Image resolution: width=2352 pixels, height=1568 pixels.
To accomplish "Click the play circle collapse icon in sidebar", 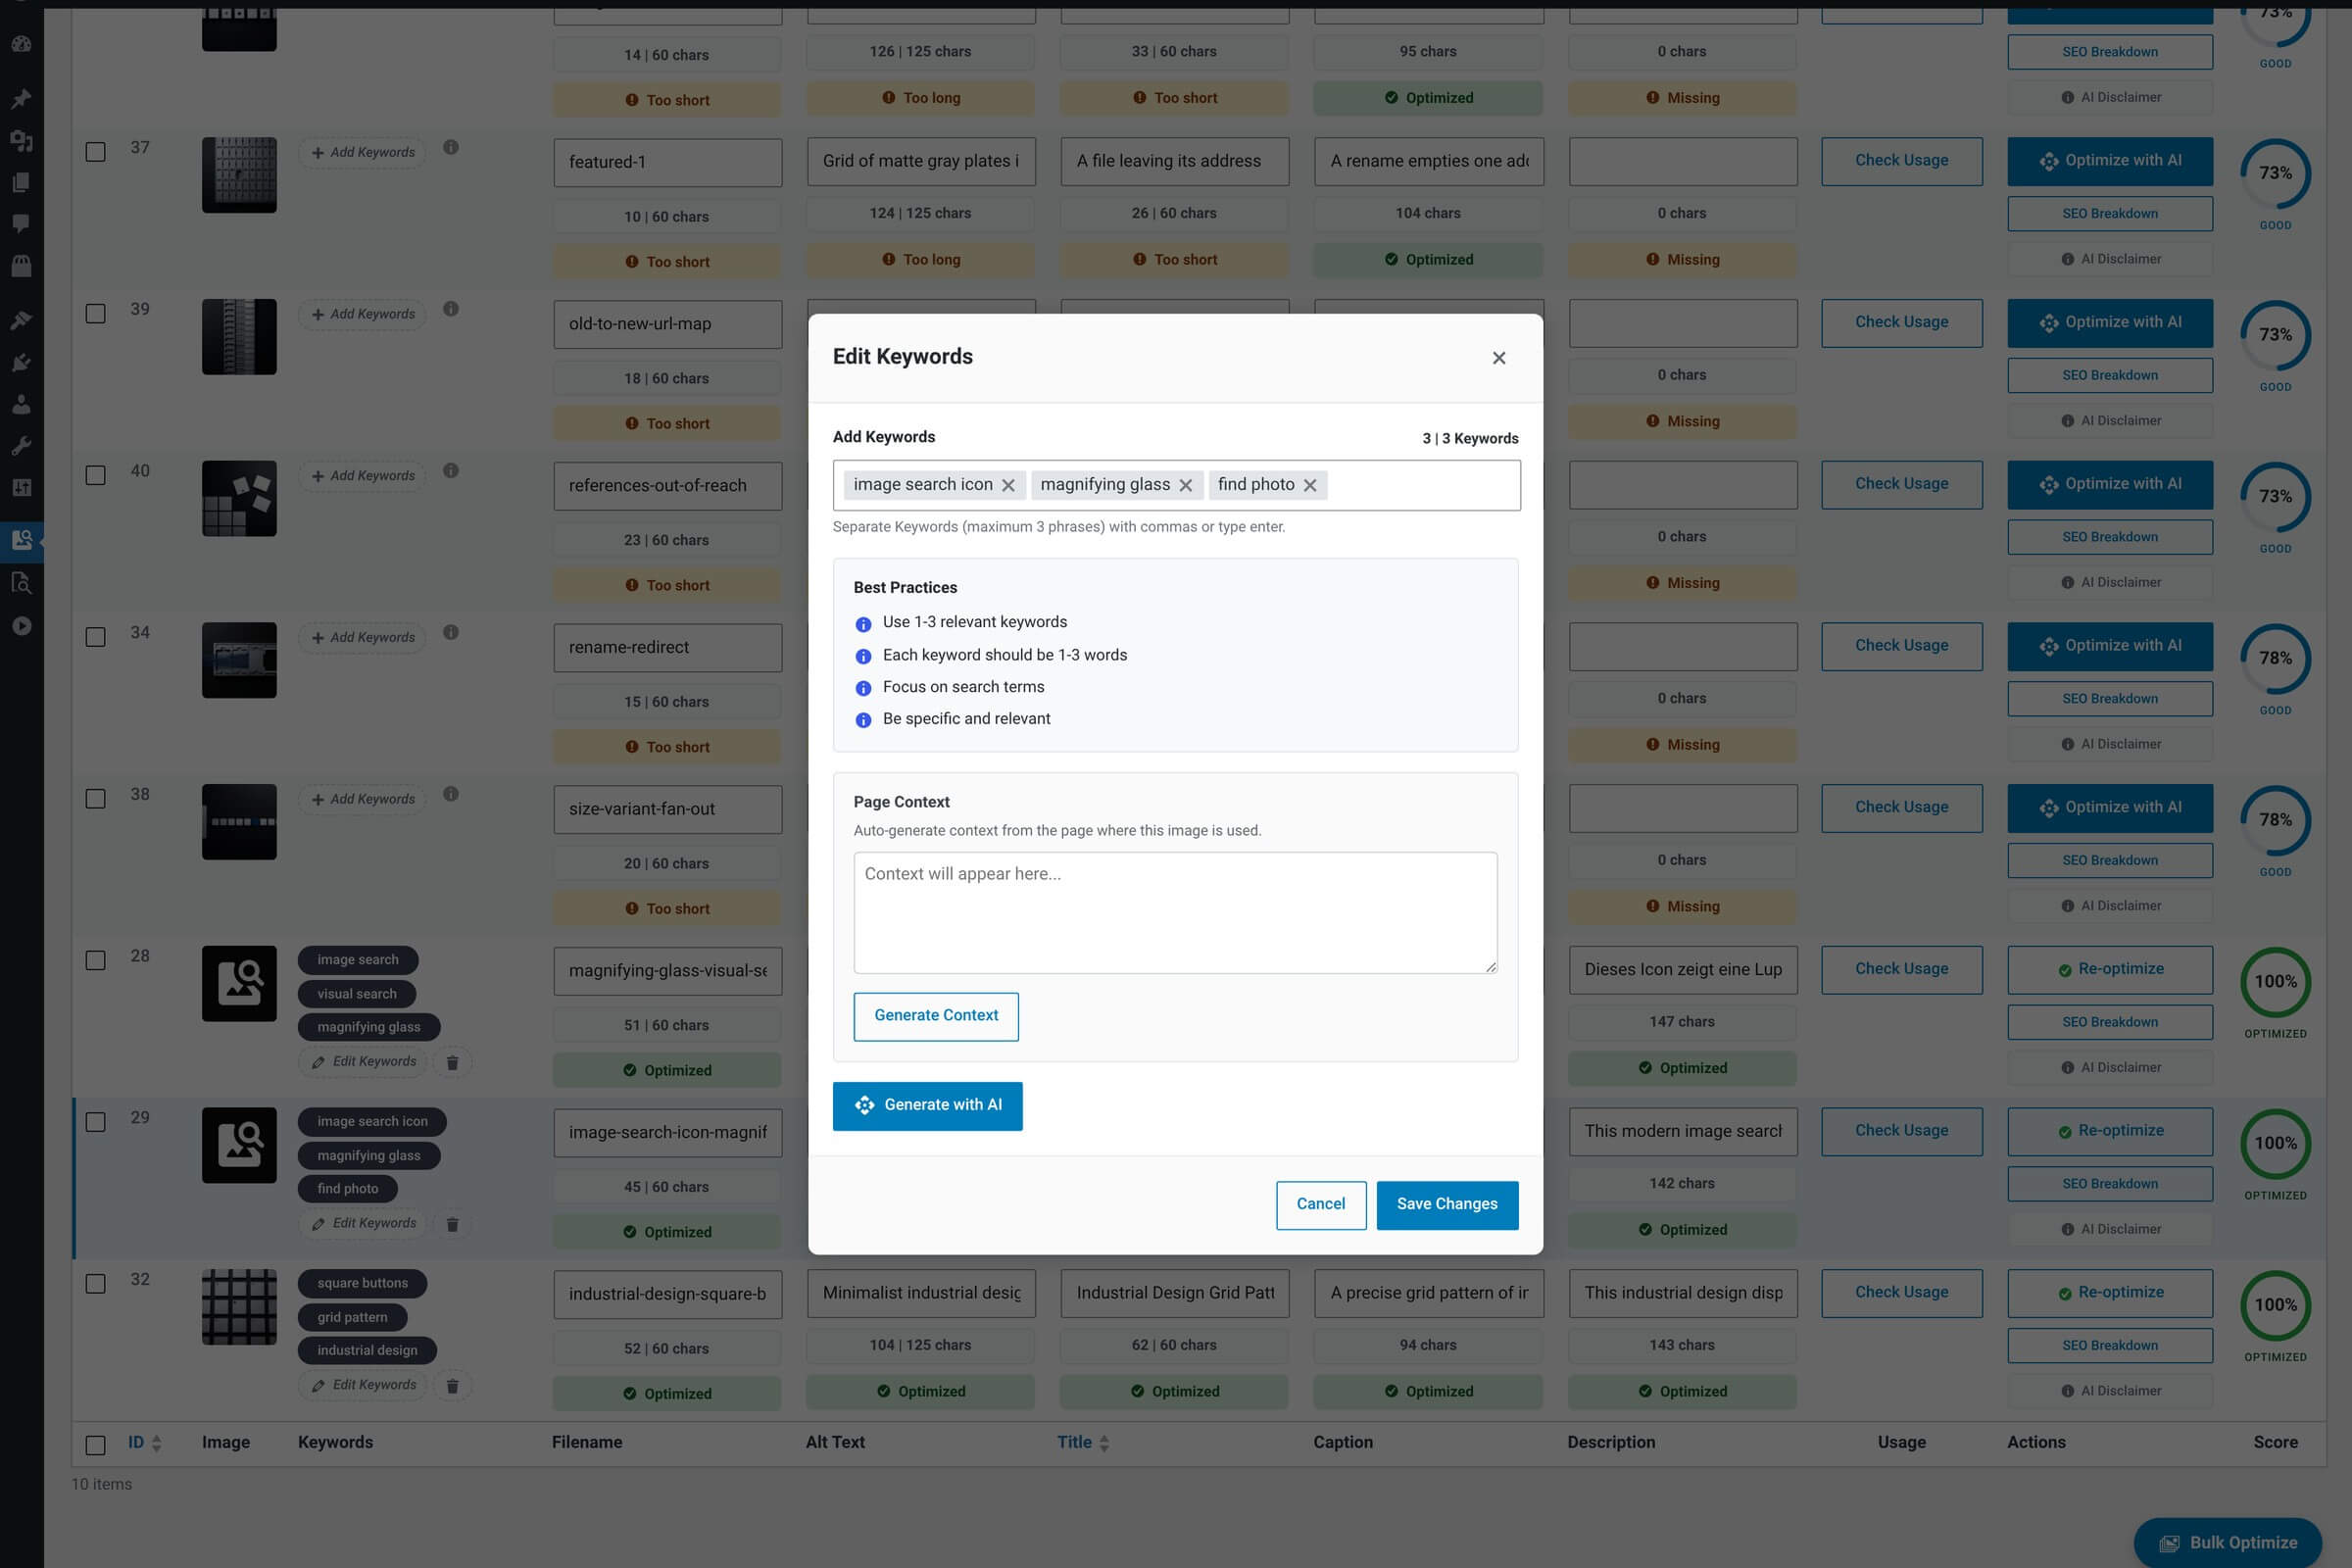I will pos(21,626).
